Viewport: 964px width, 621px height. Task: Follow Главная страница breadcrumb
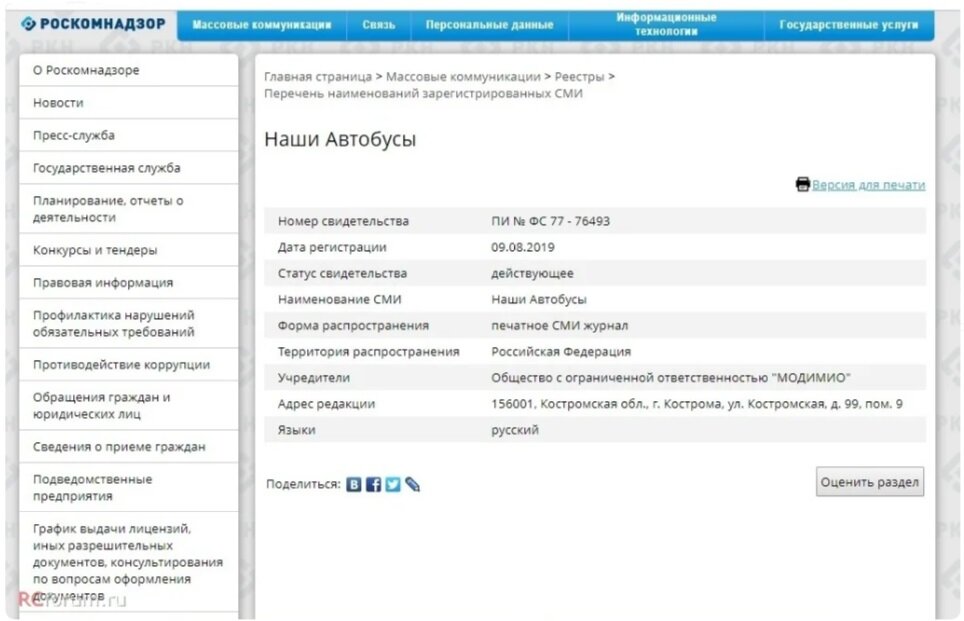(318, 77)
